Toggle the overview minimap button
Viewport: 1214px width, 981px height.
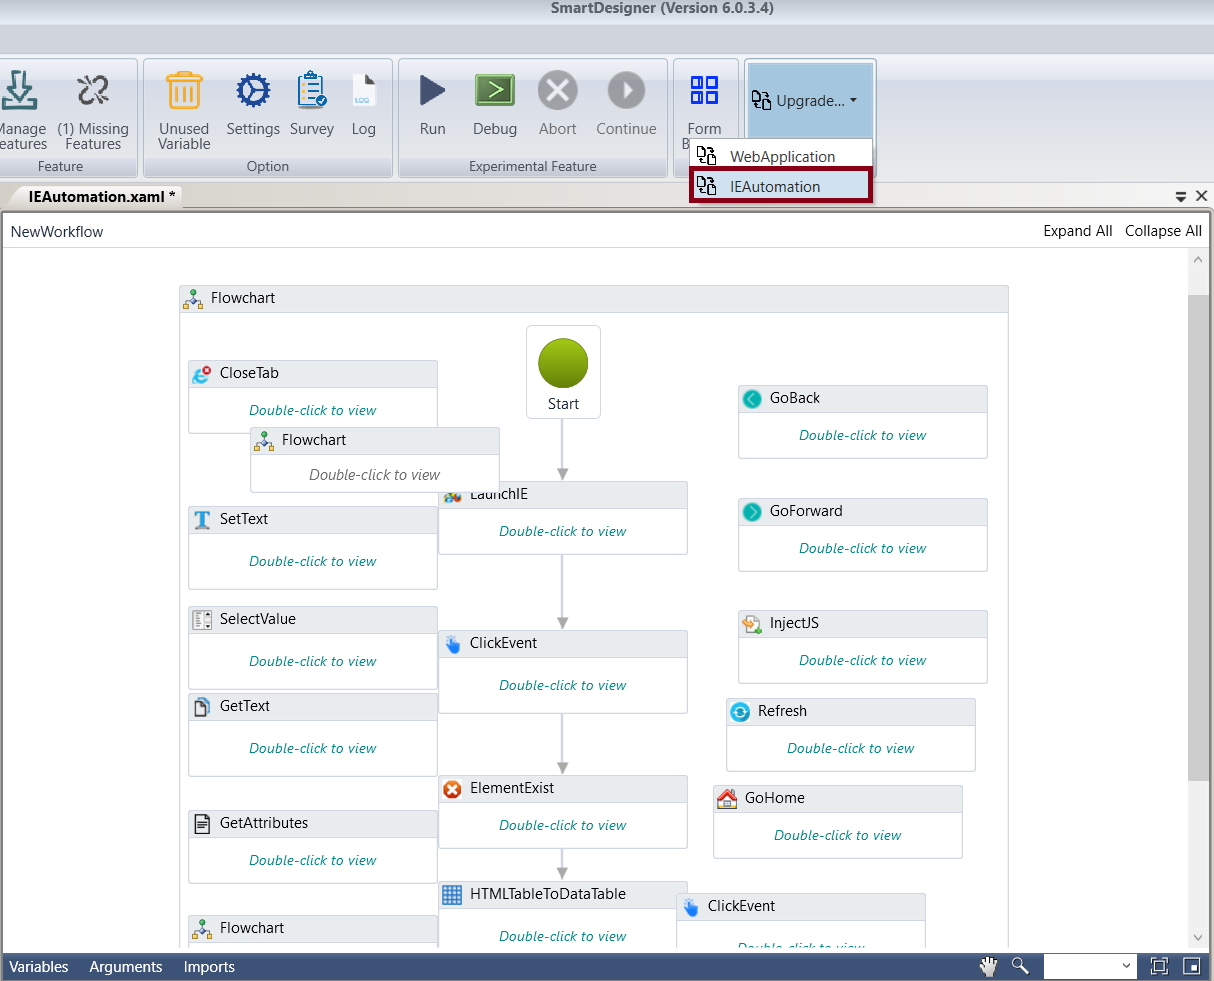coord(1191,966)
